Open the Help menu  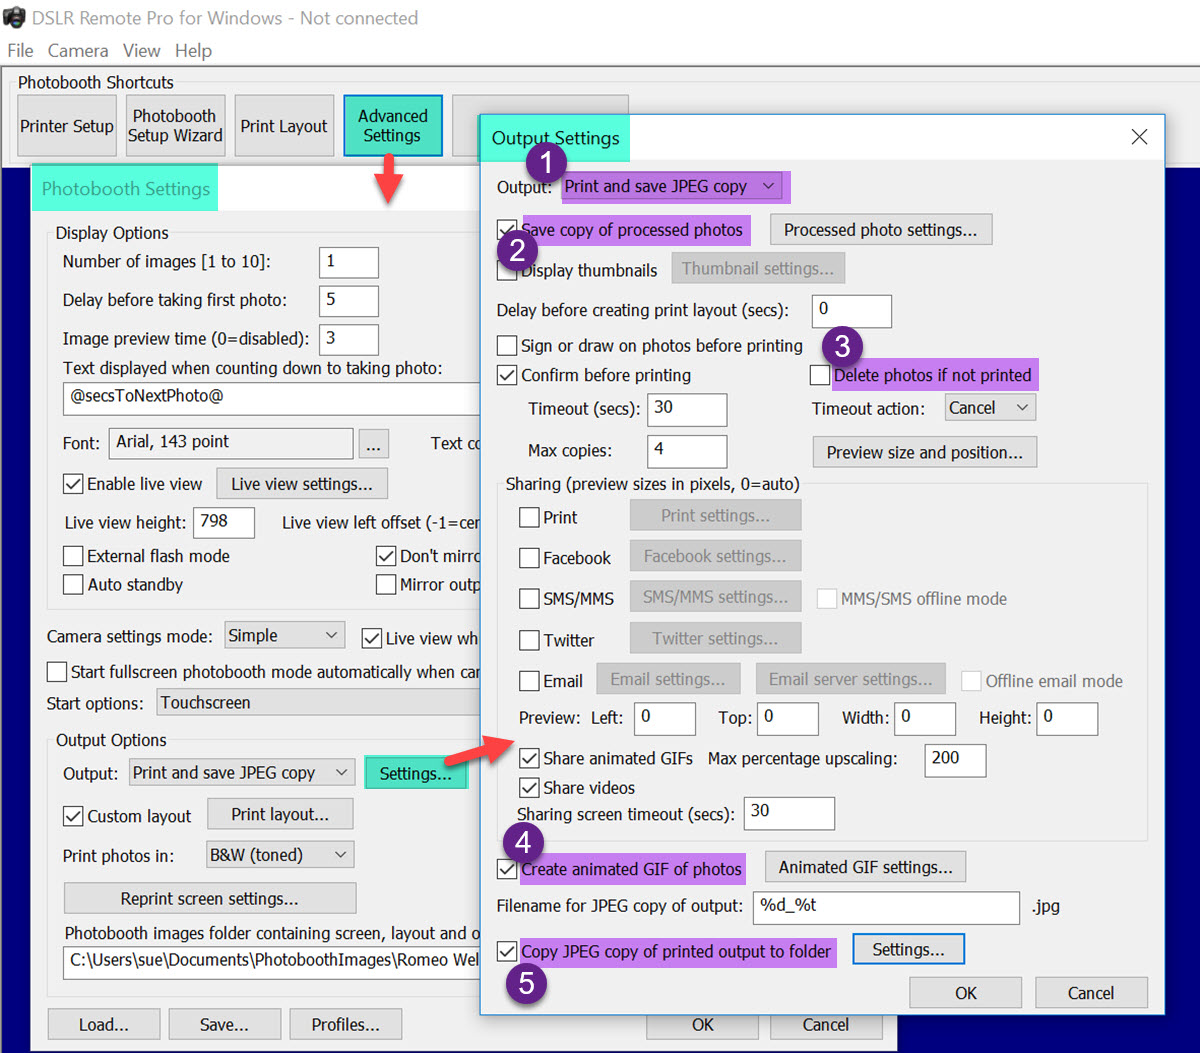pos(193,50)
